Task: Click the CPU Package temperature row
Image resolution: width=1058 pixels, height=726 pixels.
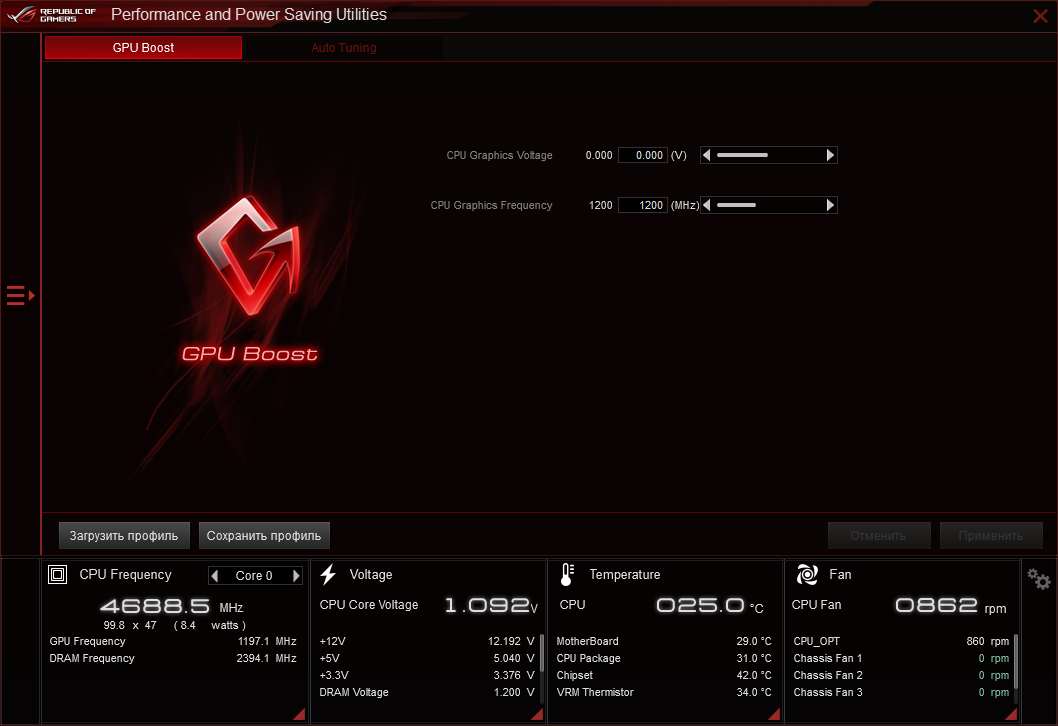Action: coord(664,659)
